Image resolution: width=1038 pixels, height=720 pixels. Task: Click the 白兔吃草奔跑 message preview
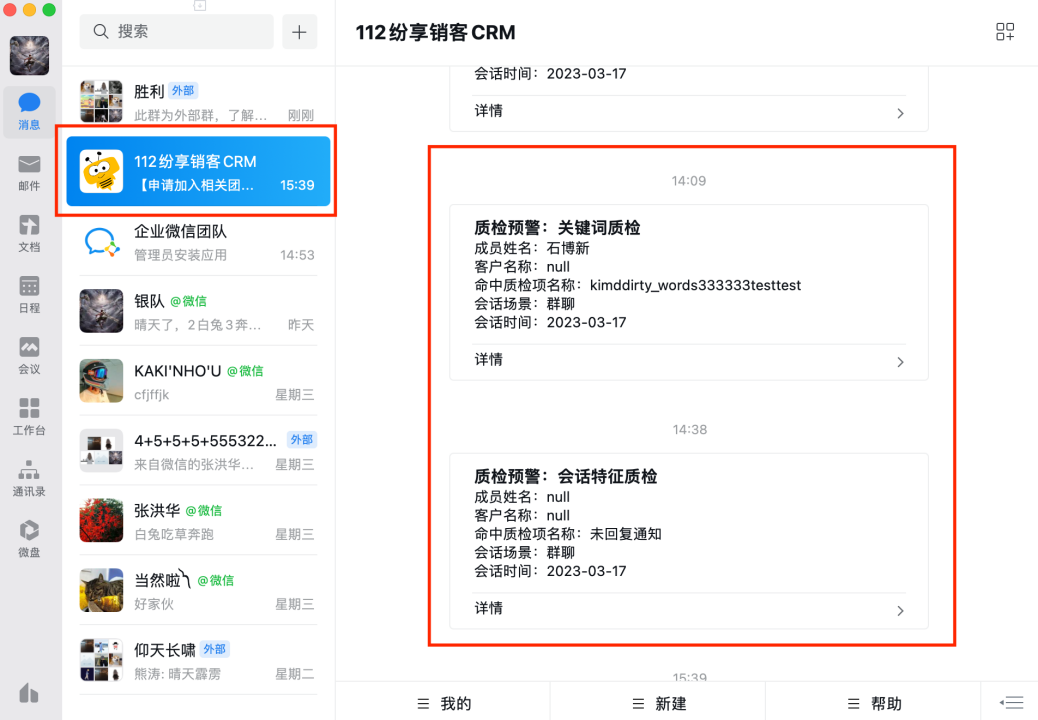coord(174,535)
